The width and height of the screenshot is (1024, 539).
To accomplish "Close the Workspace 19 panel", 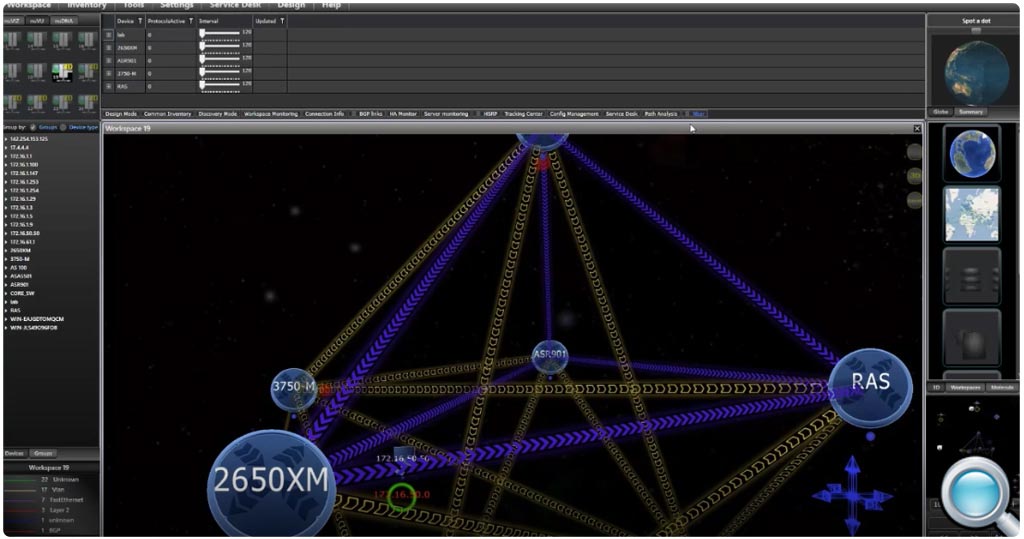I will [x=917, y=129].
